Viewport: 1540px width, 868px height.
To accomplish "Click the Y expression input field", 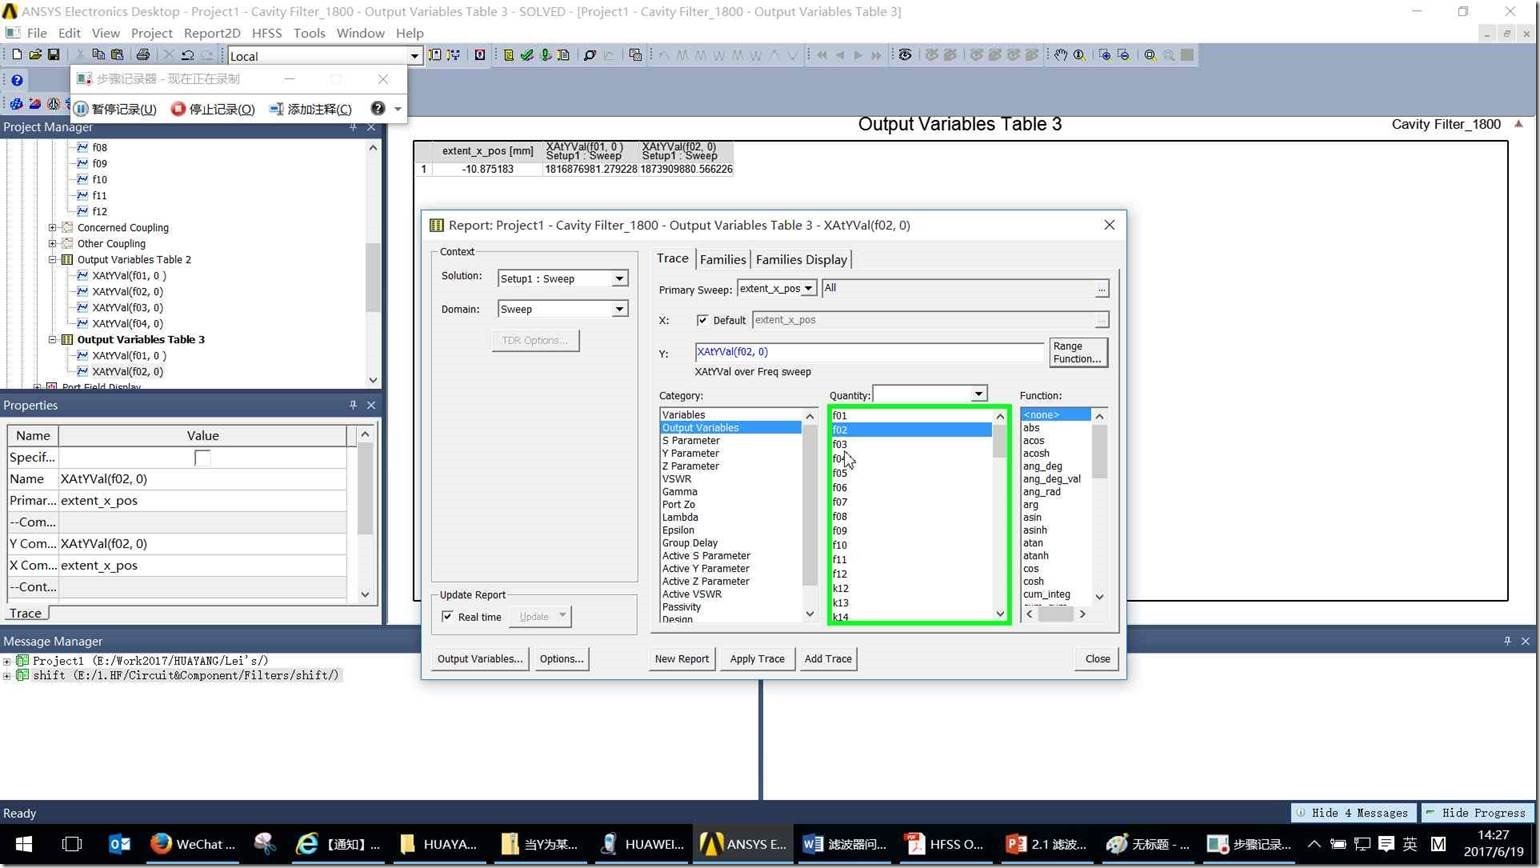I will click(x=869, y=352).
